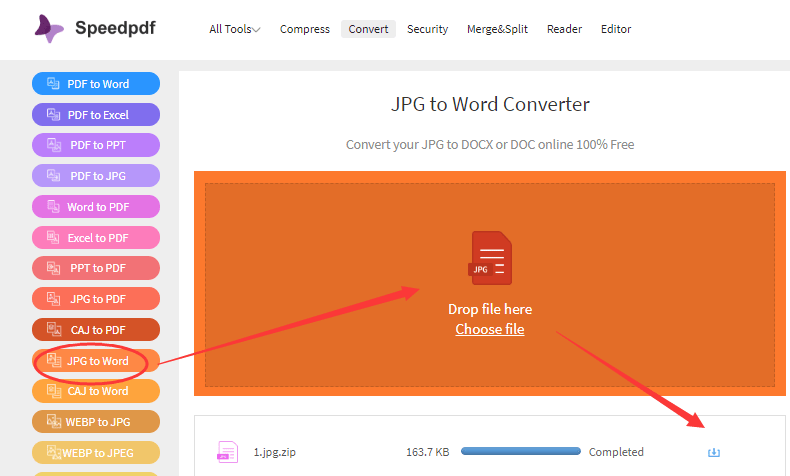Select the JPG to Word button
The width and height of the screenshot is (790, 476).
[96, 361]
